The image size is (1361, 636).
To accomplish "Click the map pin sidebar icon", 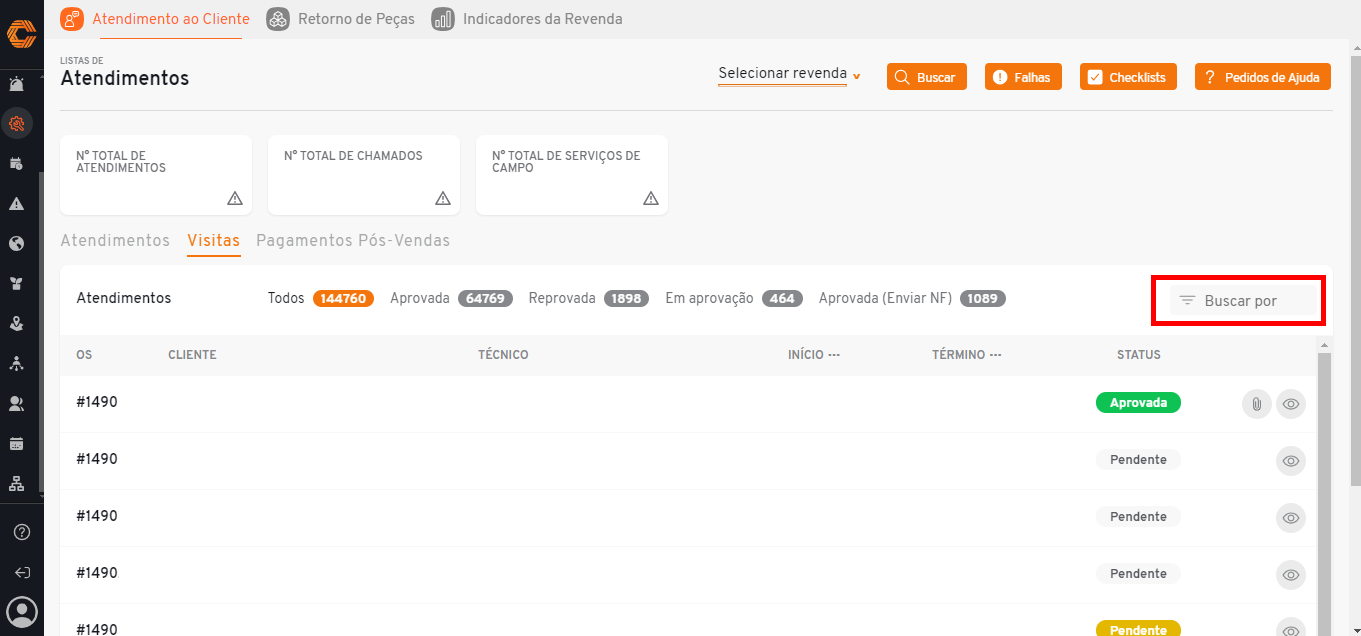I will tap(17, 323).
